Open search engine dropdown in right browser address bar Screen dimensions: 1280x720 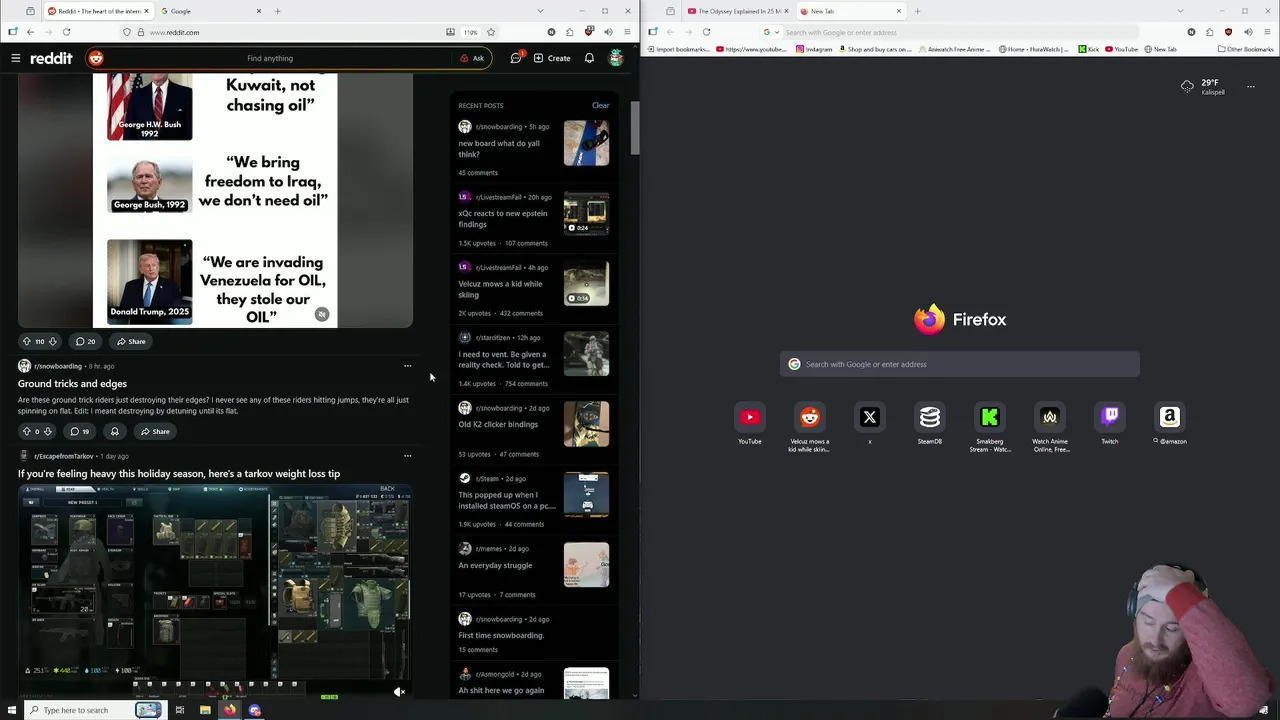(x=768, y=32)
